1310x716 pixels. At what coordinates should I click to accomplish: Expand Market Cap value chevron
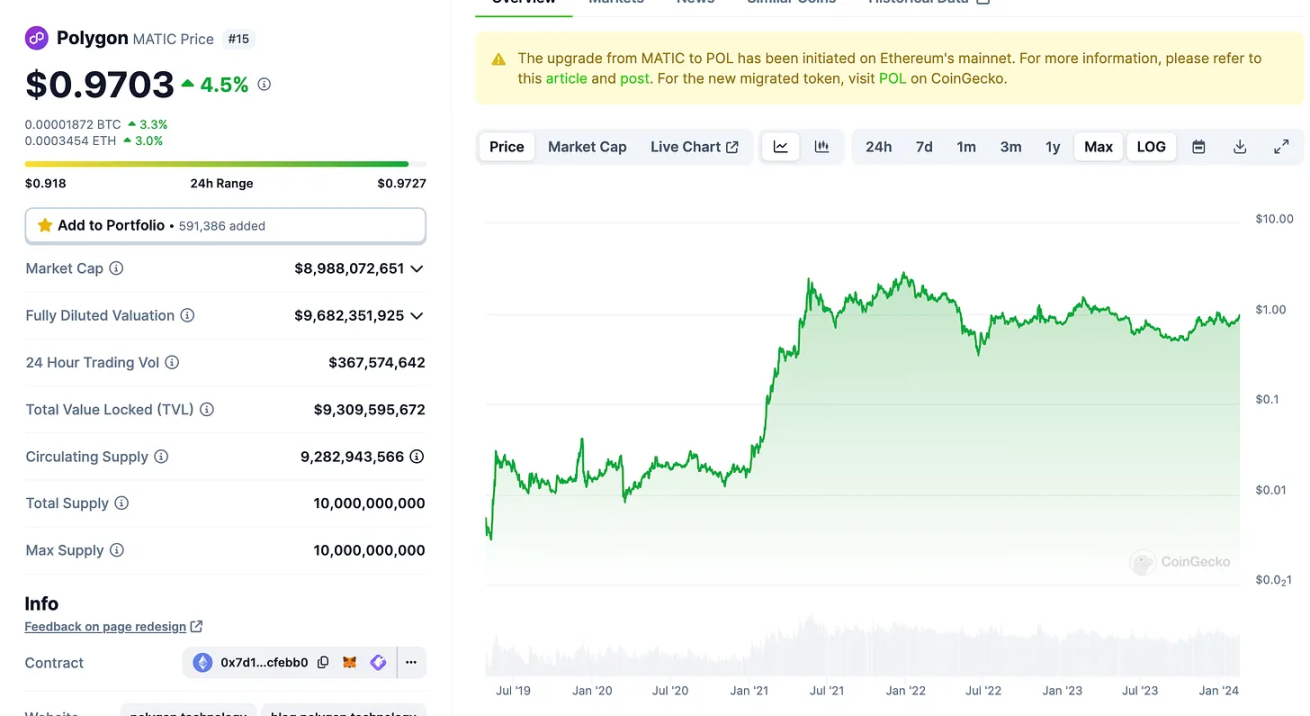[x=417, y=269]
